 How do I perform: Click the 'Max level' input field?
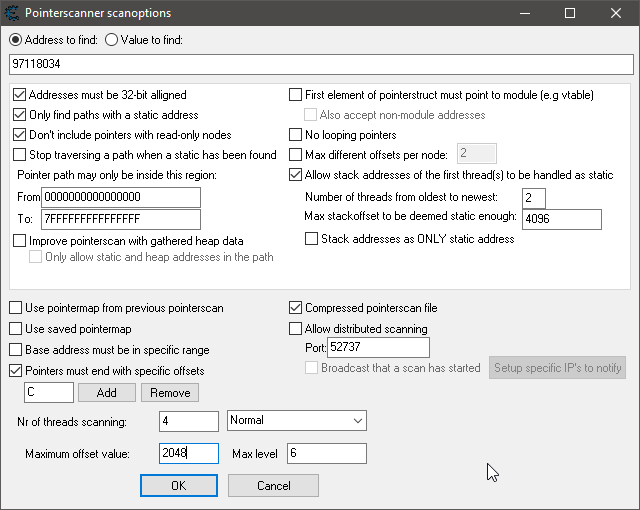[x=326, y=453]
